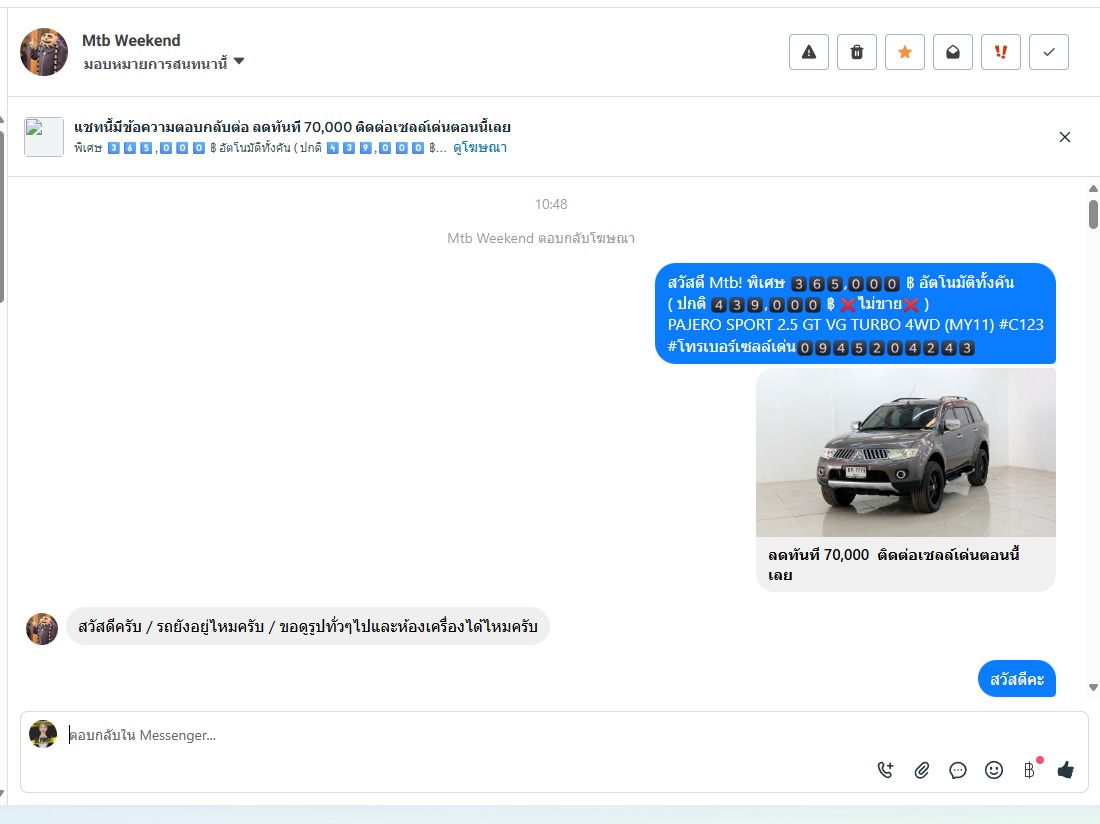Open the ดูโฆษณา link

[480, 147]
